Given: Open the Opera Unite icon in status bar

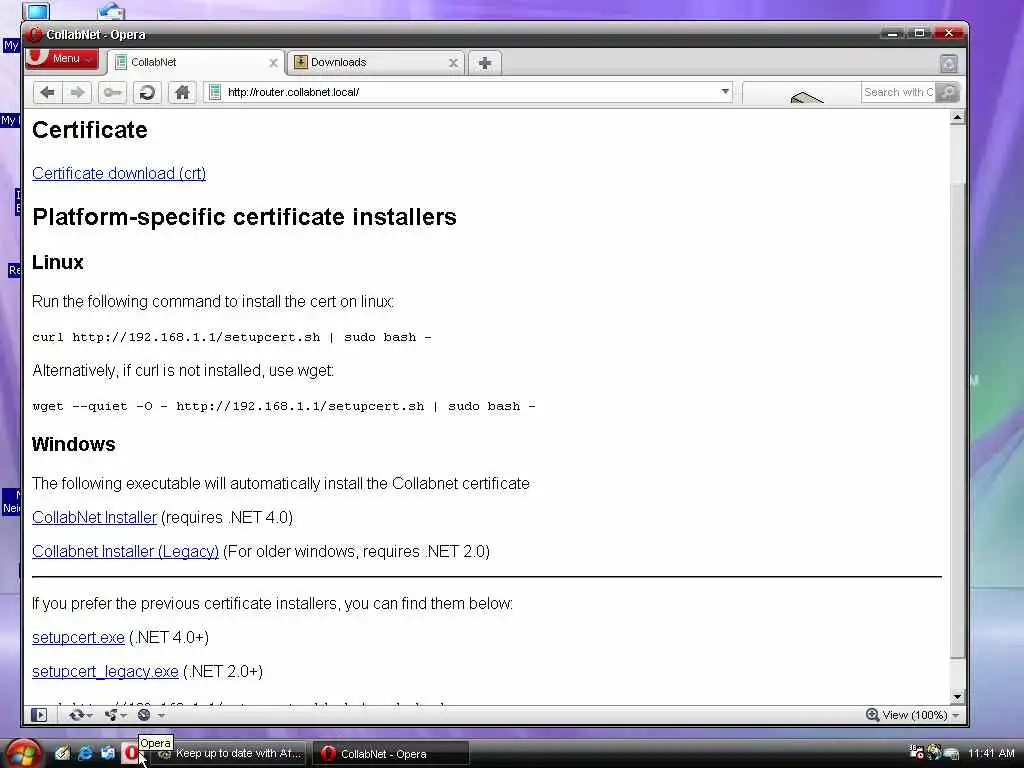Looking at the screenshot, I should click(110, 715).
